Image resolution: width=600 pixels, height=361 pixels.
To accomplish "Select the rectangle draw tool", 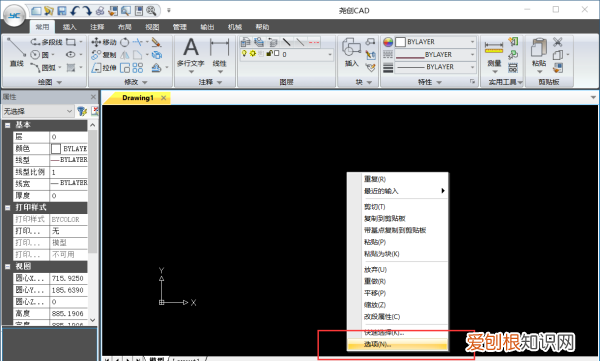I will click(x=71, y=42).
